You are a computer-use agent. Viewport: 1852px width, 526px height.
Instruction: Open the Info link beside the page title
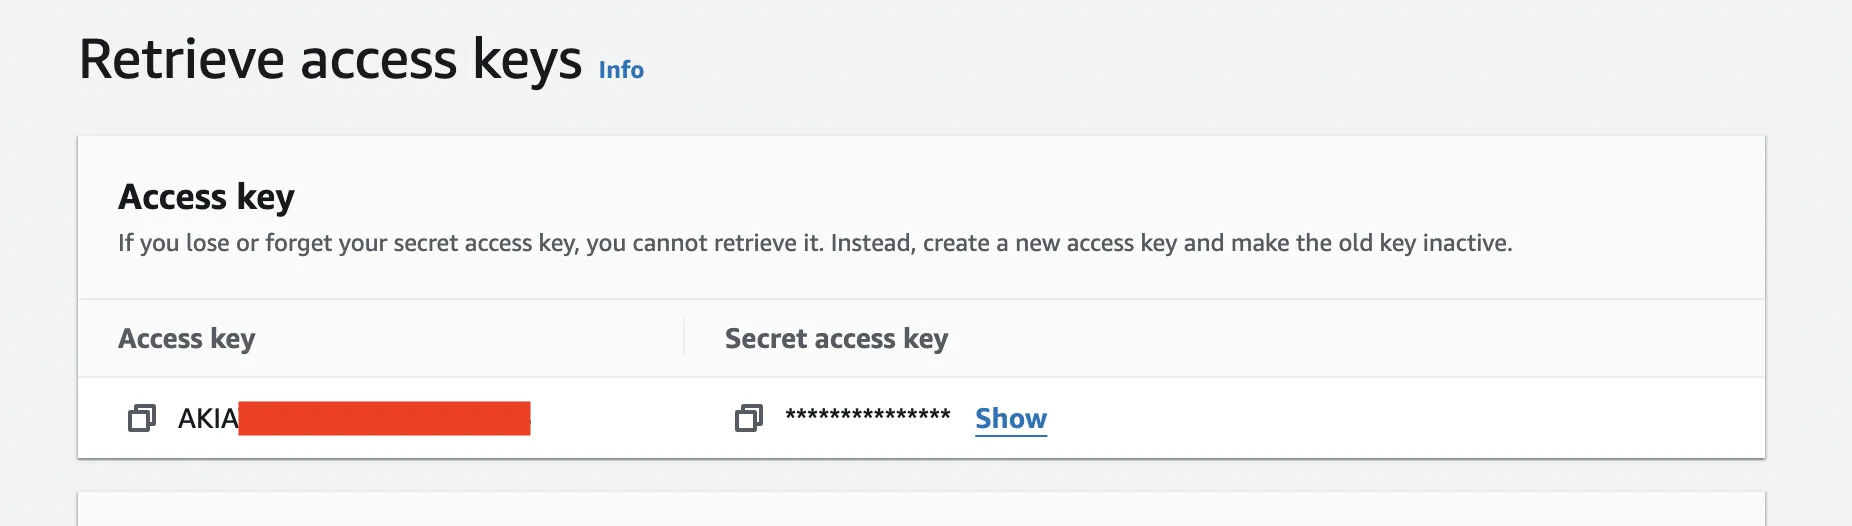pyautogui.click(x=621, y=70)
